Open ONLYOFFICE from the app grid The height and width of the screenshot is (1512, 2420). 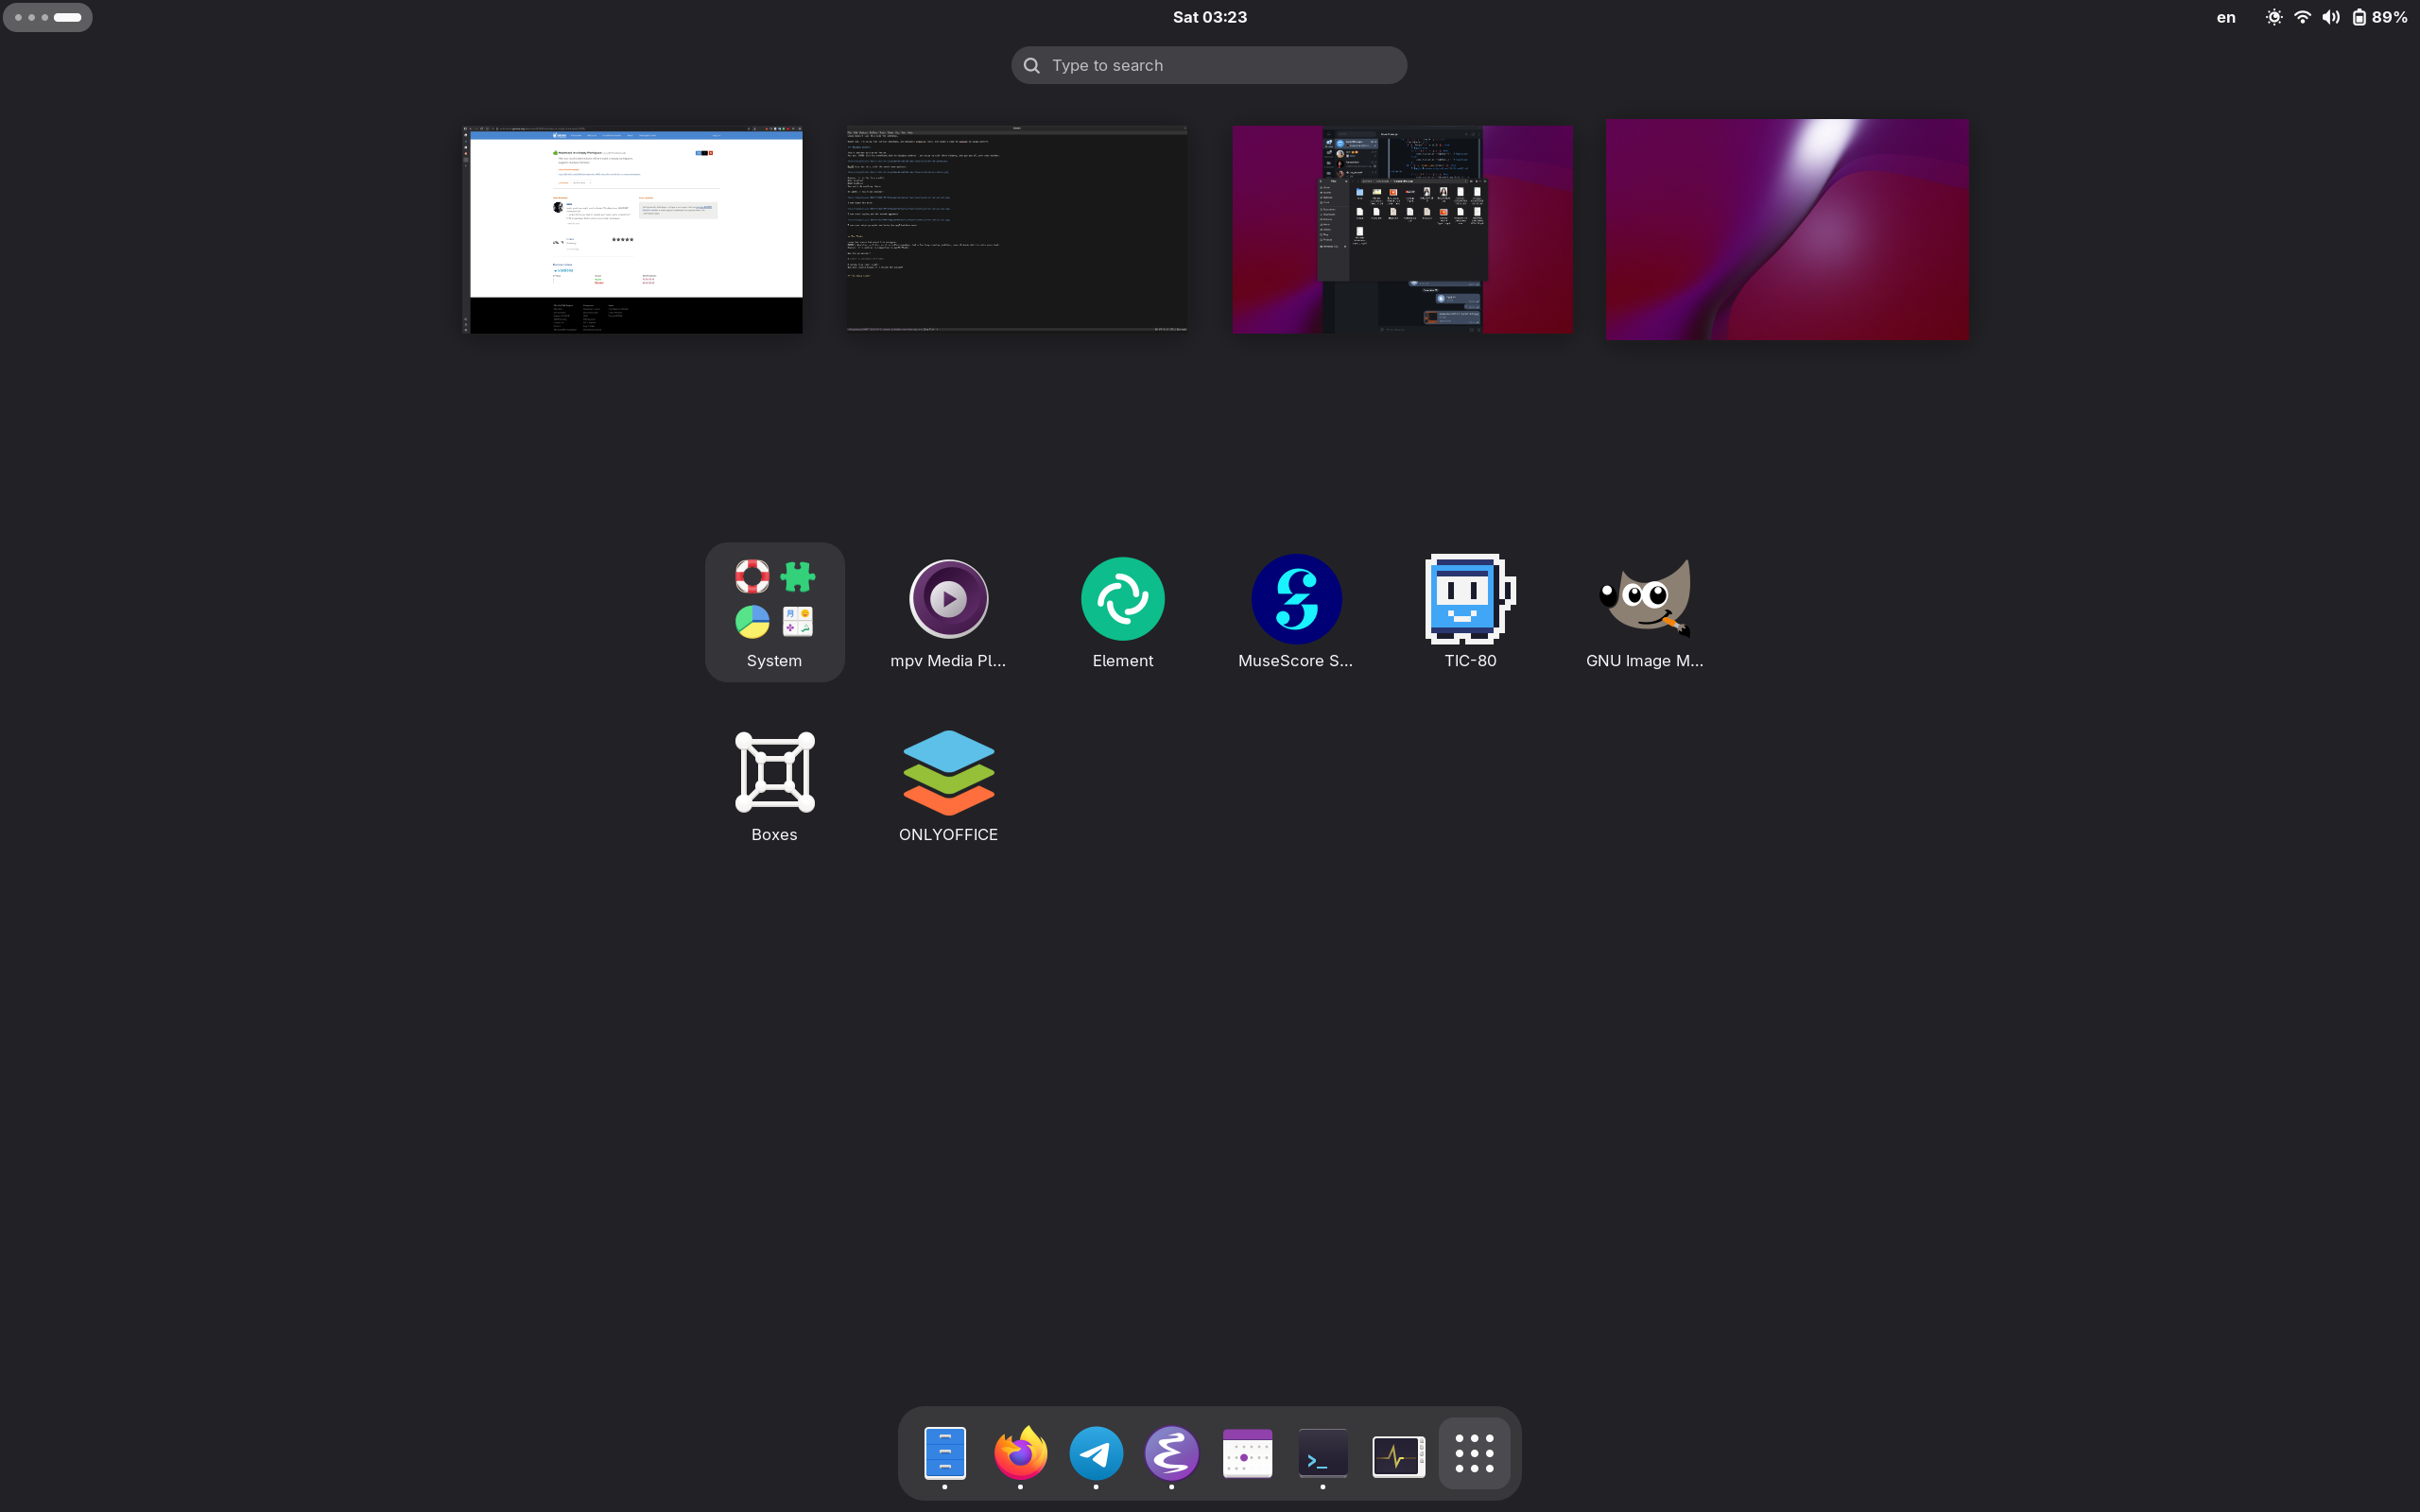948,773
